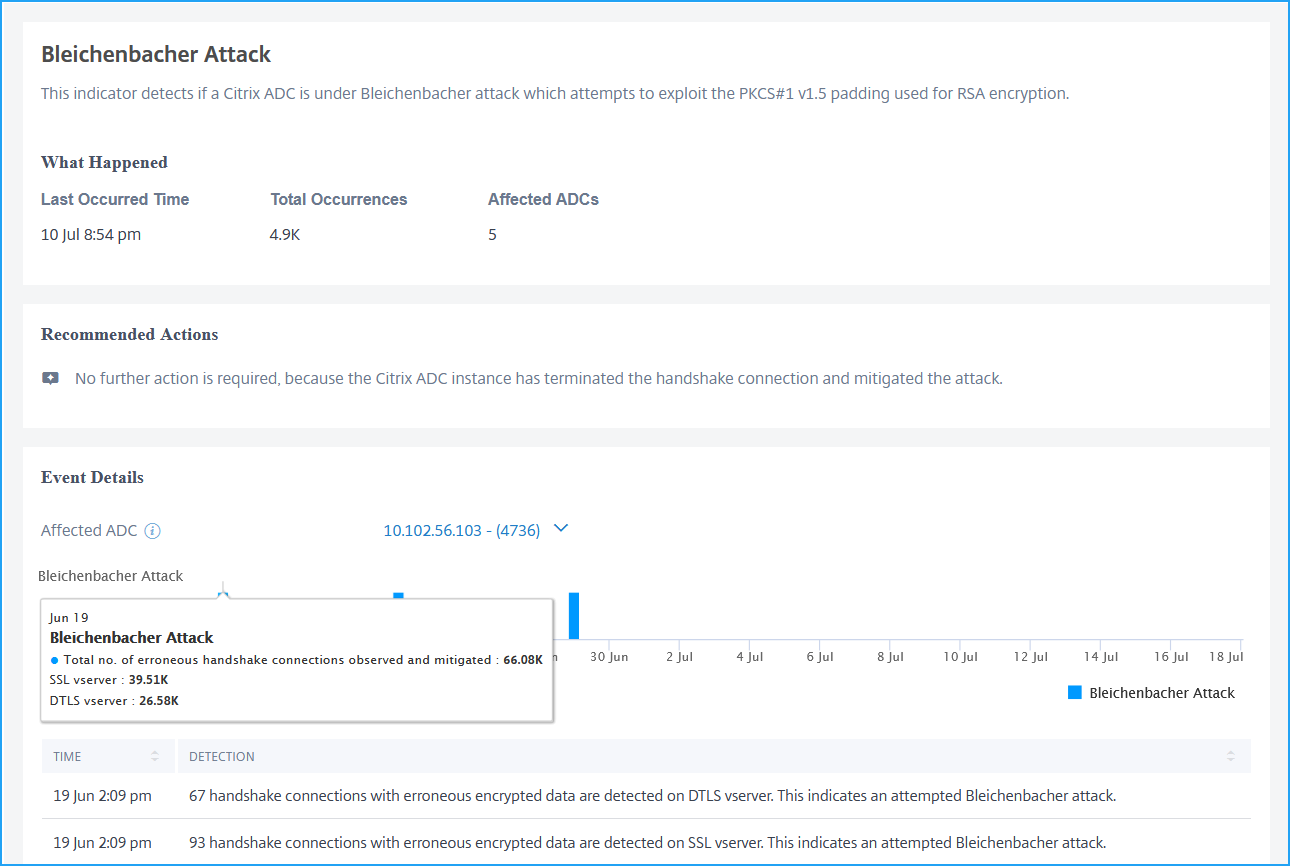Click the indicator description mentioning PKCS#1 v1.5 padding
The image size is (1290, 866).
[x=555, y=94]
